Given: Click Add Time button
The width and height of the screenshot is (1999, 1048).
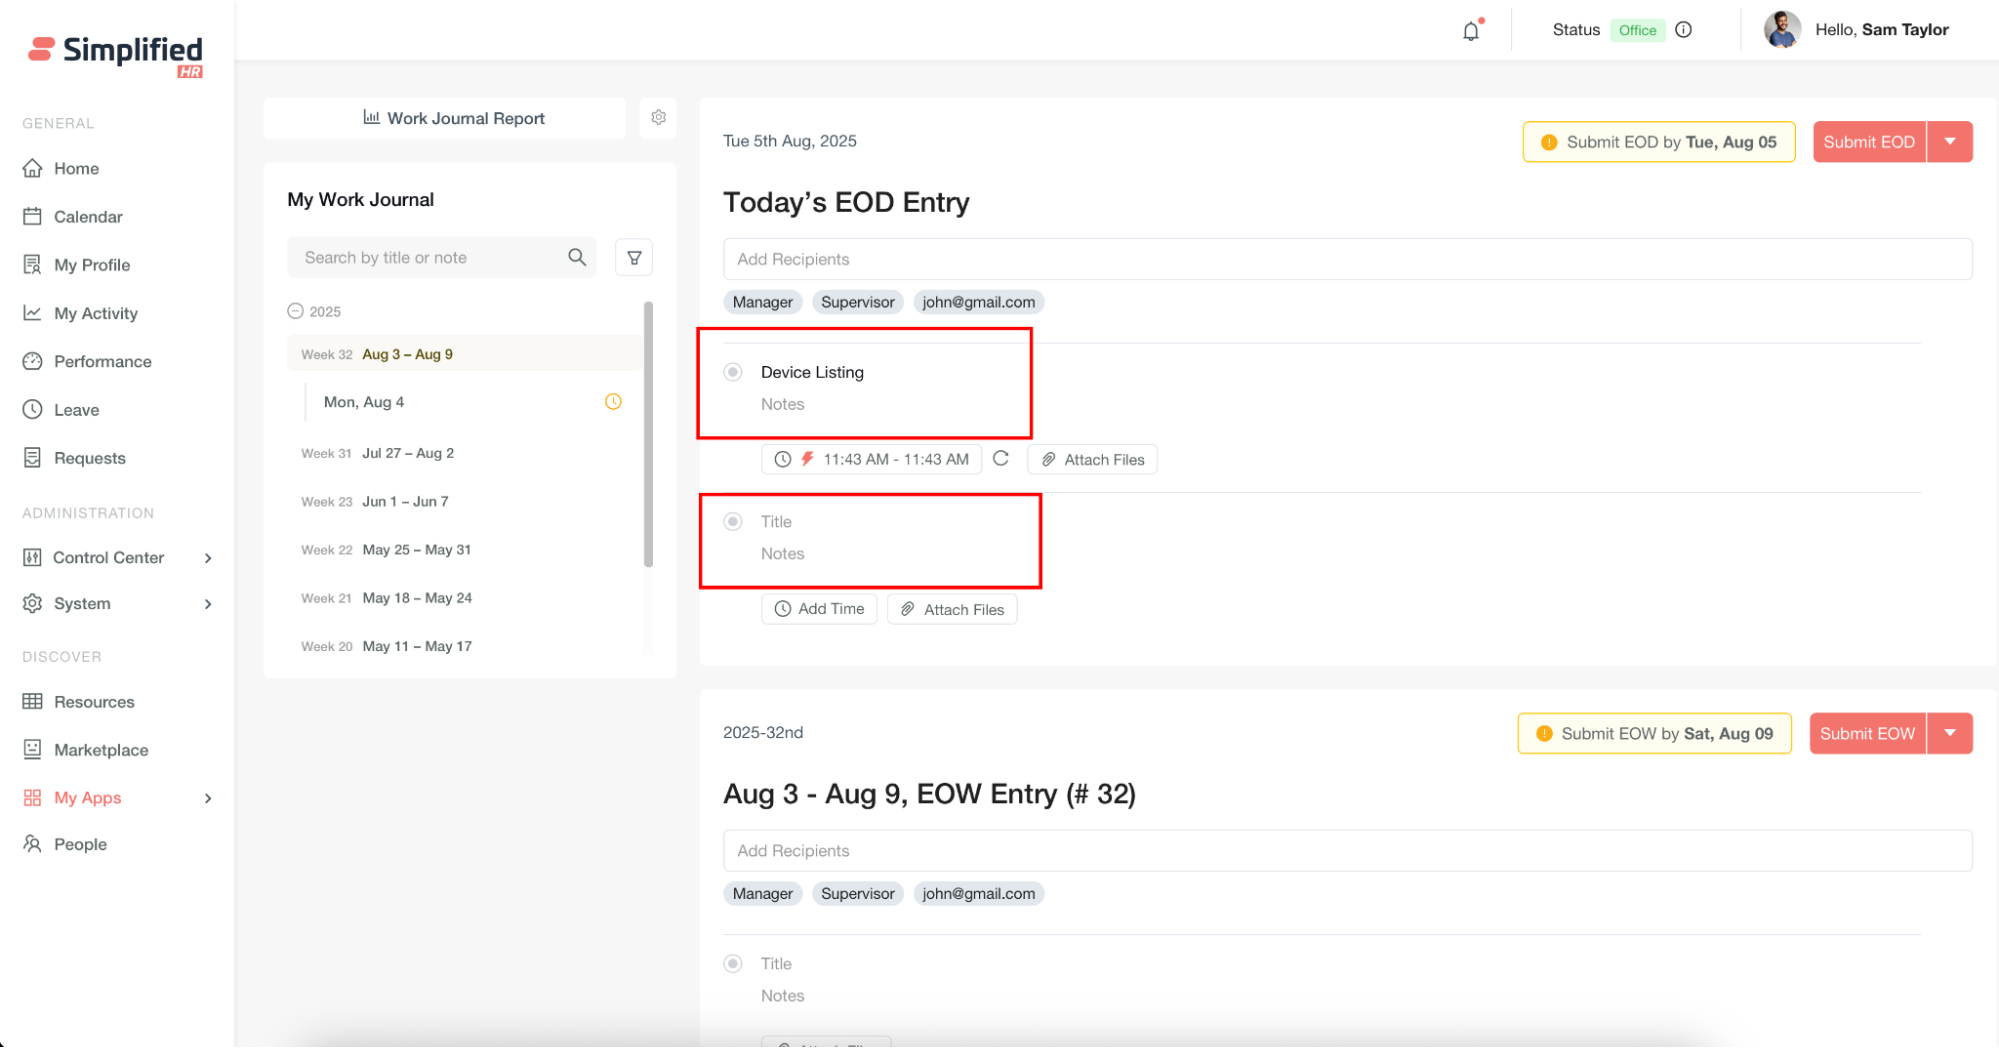Looking at the screenshot, I should coord(819,609).
